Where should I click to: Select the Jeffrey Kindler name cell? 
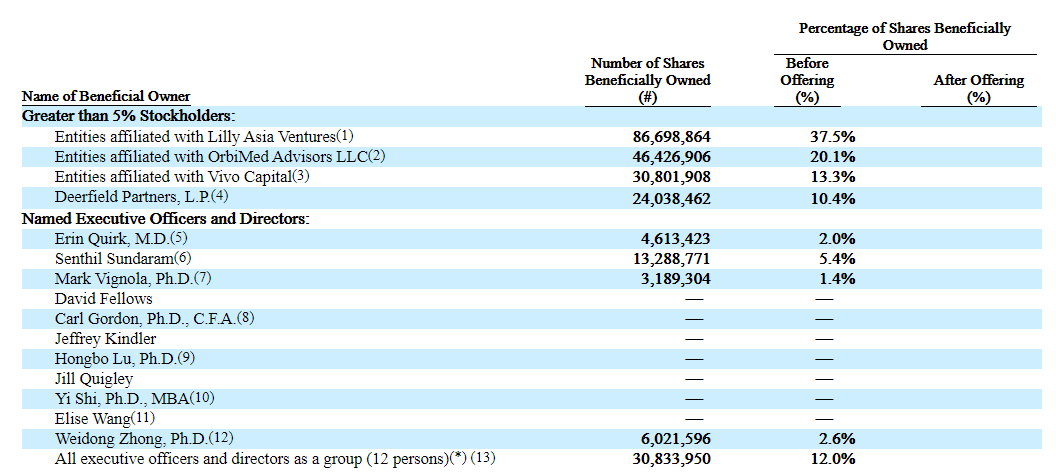coord(105,338)
